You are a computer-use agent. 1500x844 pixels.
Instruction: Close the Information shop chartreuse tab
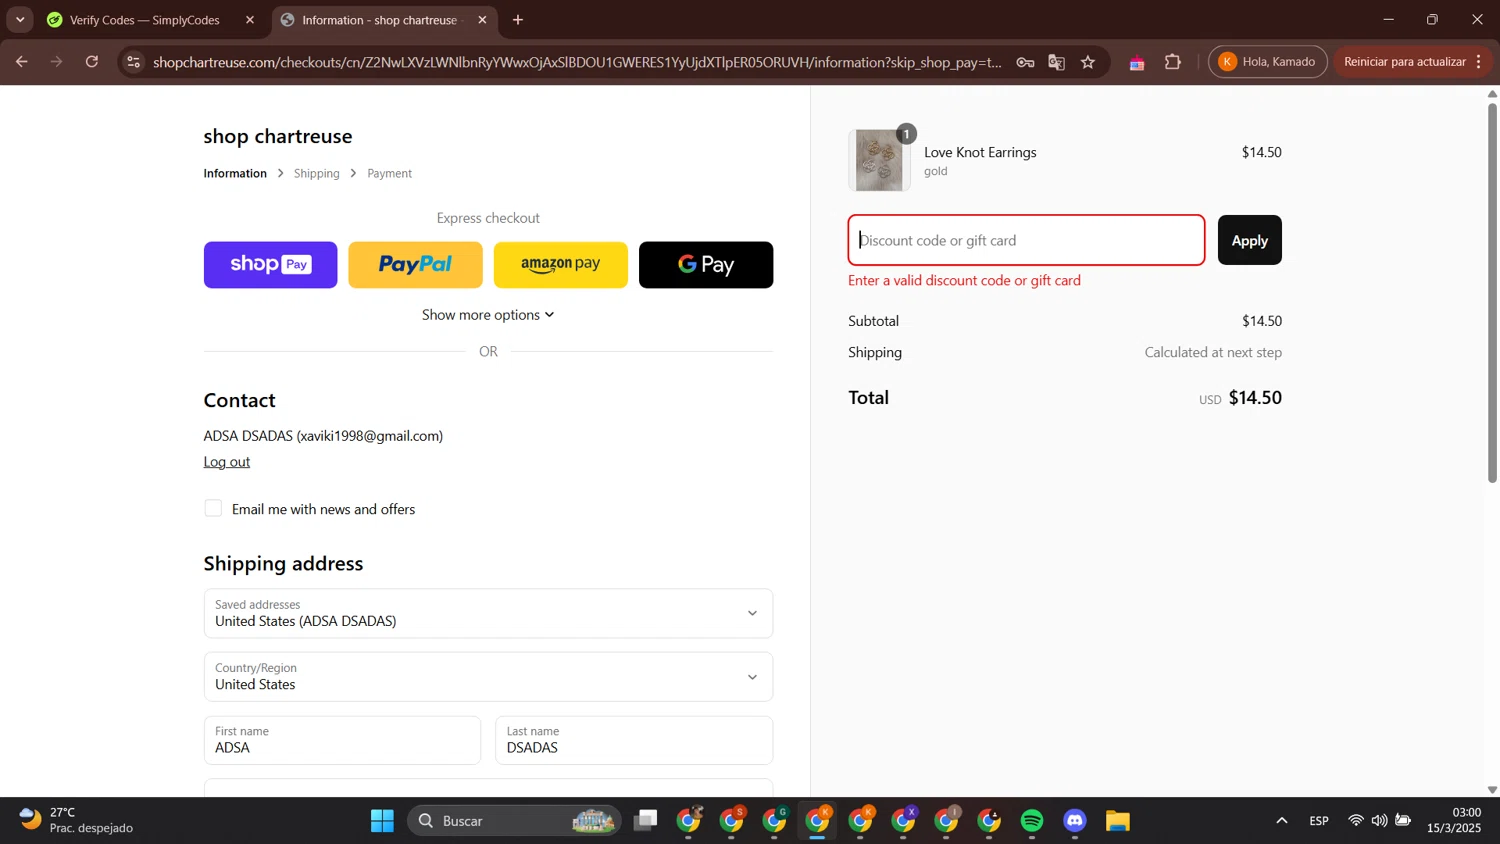tap(482, 20)
